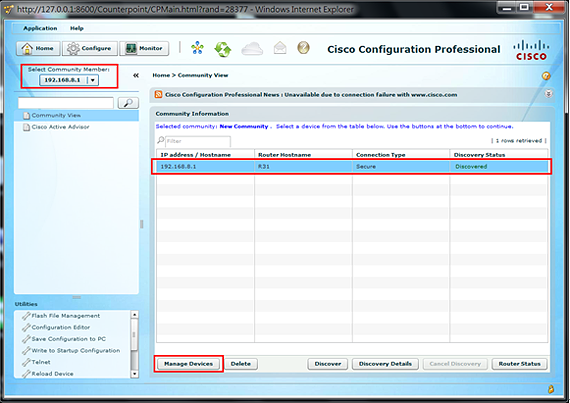This screenshot has height=403, width=570.
Task: Click the round help question icon
Action: (303, 47)
